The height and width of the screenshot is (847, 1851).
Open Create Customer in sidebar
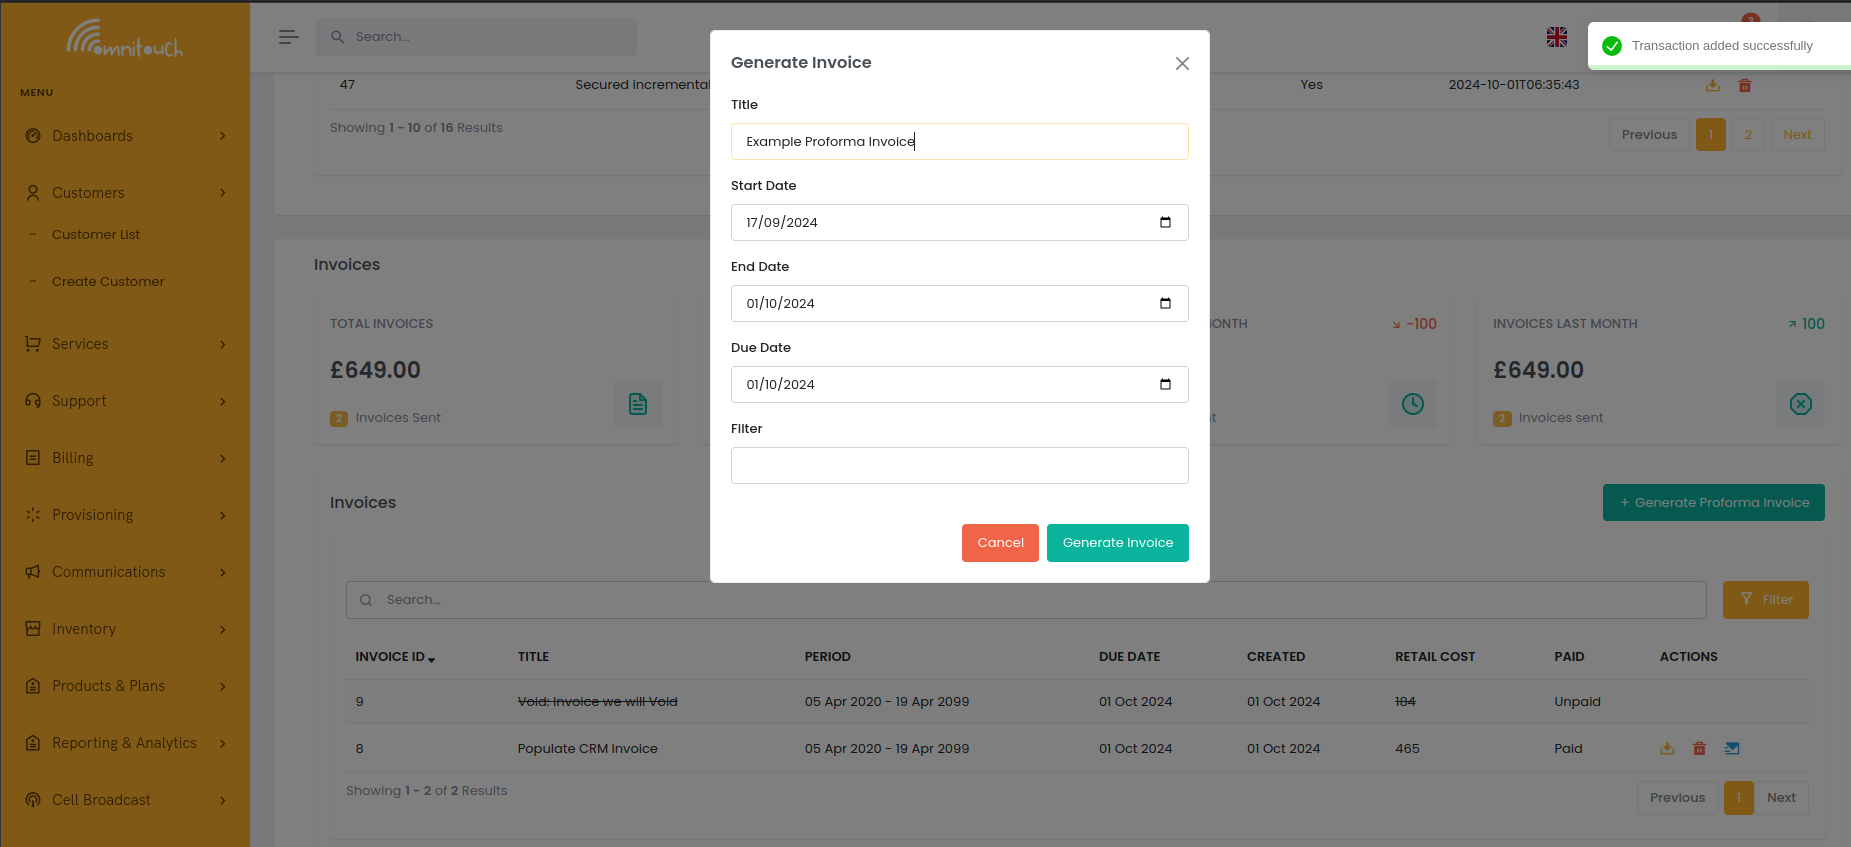(108, 282)
